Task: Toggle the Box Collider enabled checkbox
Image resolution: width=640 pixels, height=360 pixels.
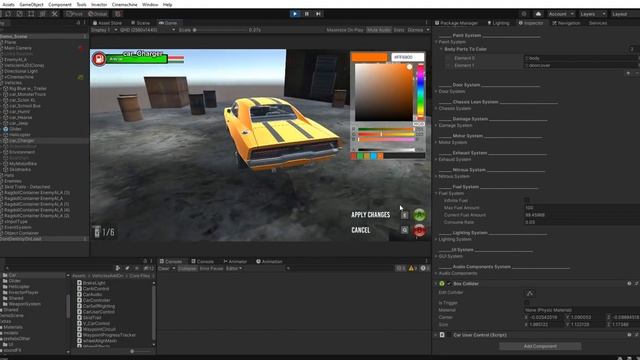Action: click(449, 283)
